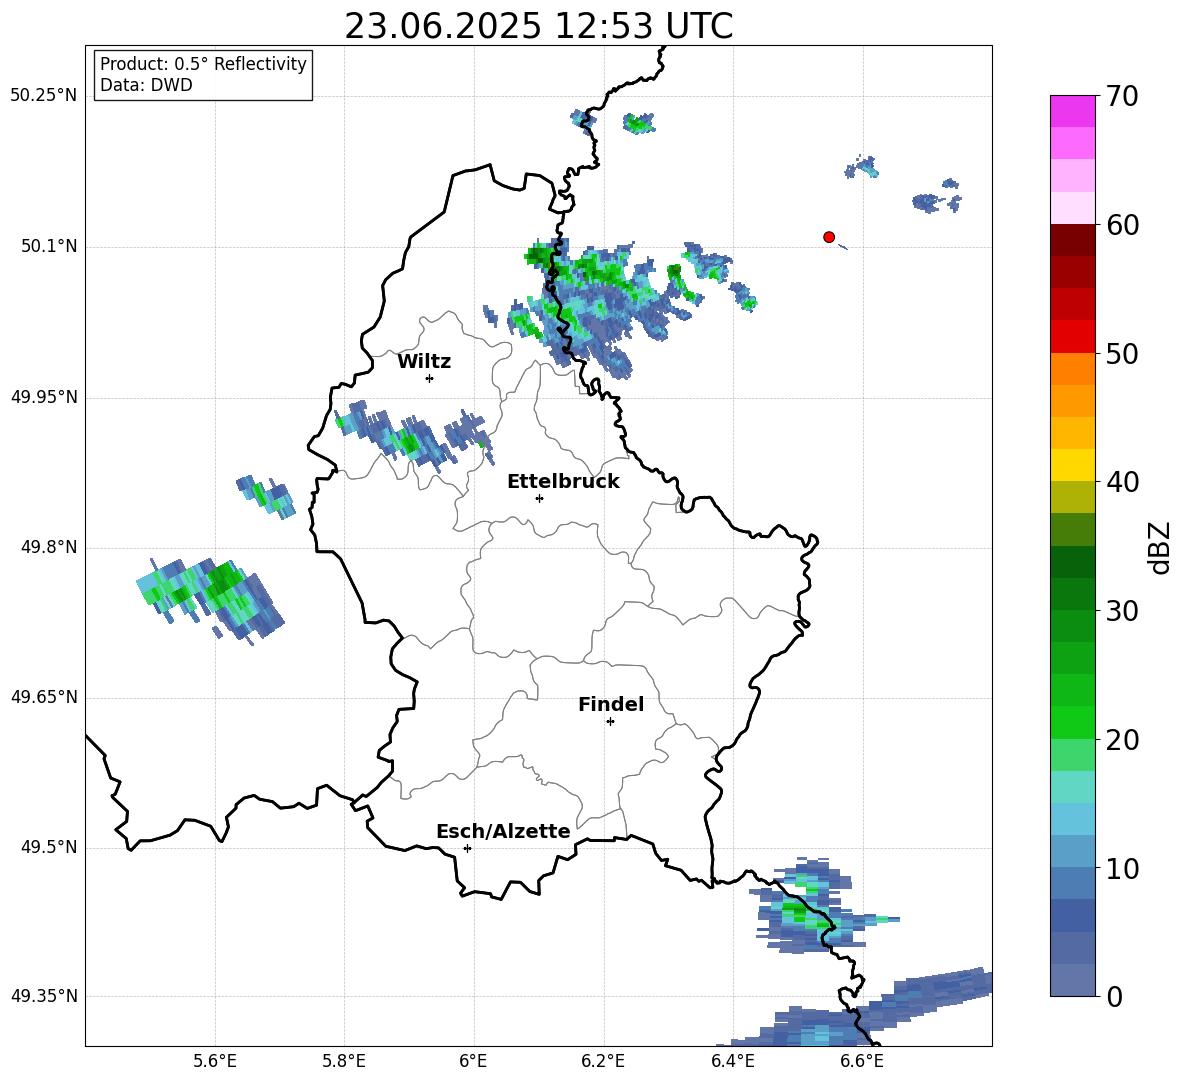Click the Findel city label
Screen dimensions: 1184x1081
pos(611,704)
